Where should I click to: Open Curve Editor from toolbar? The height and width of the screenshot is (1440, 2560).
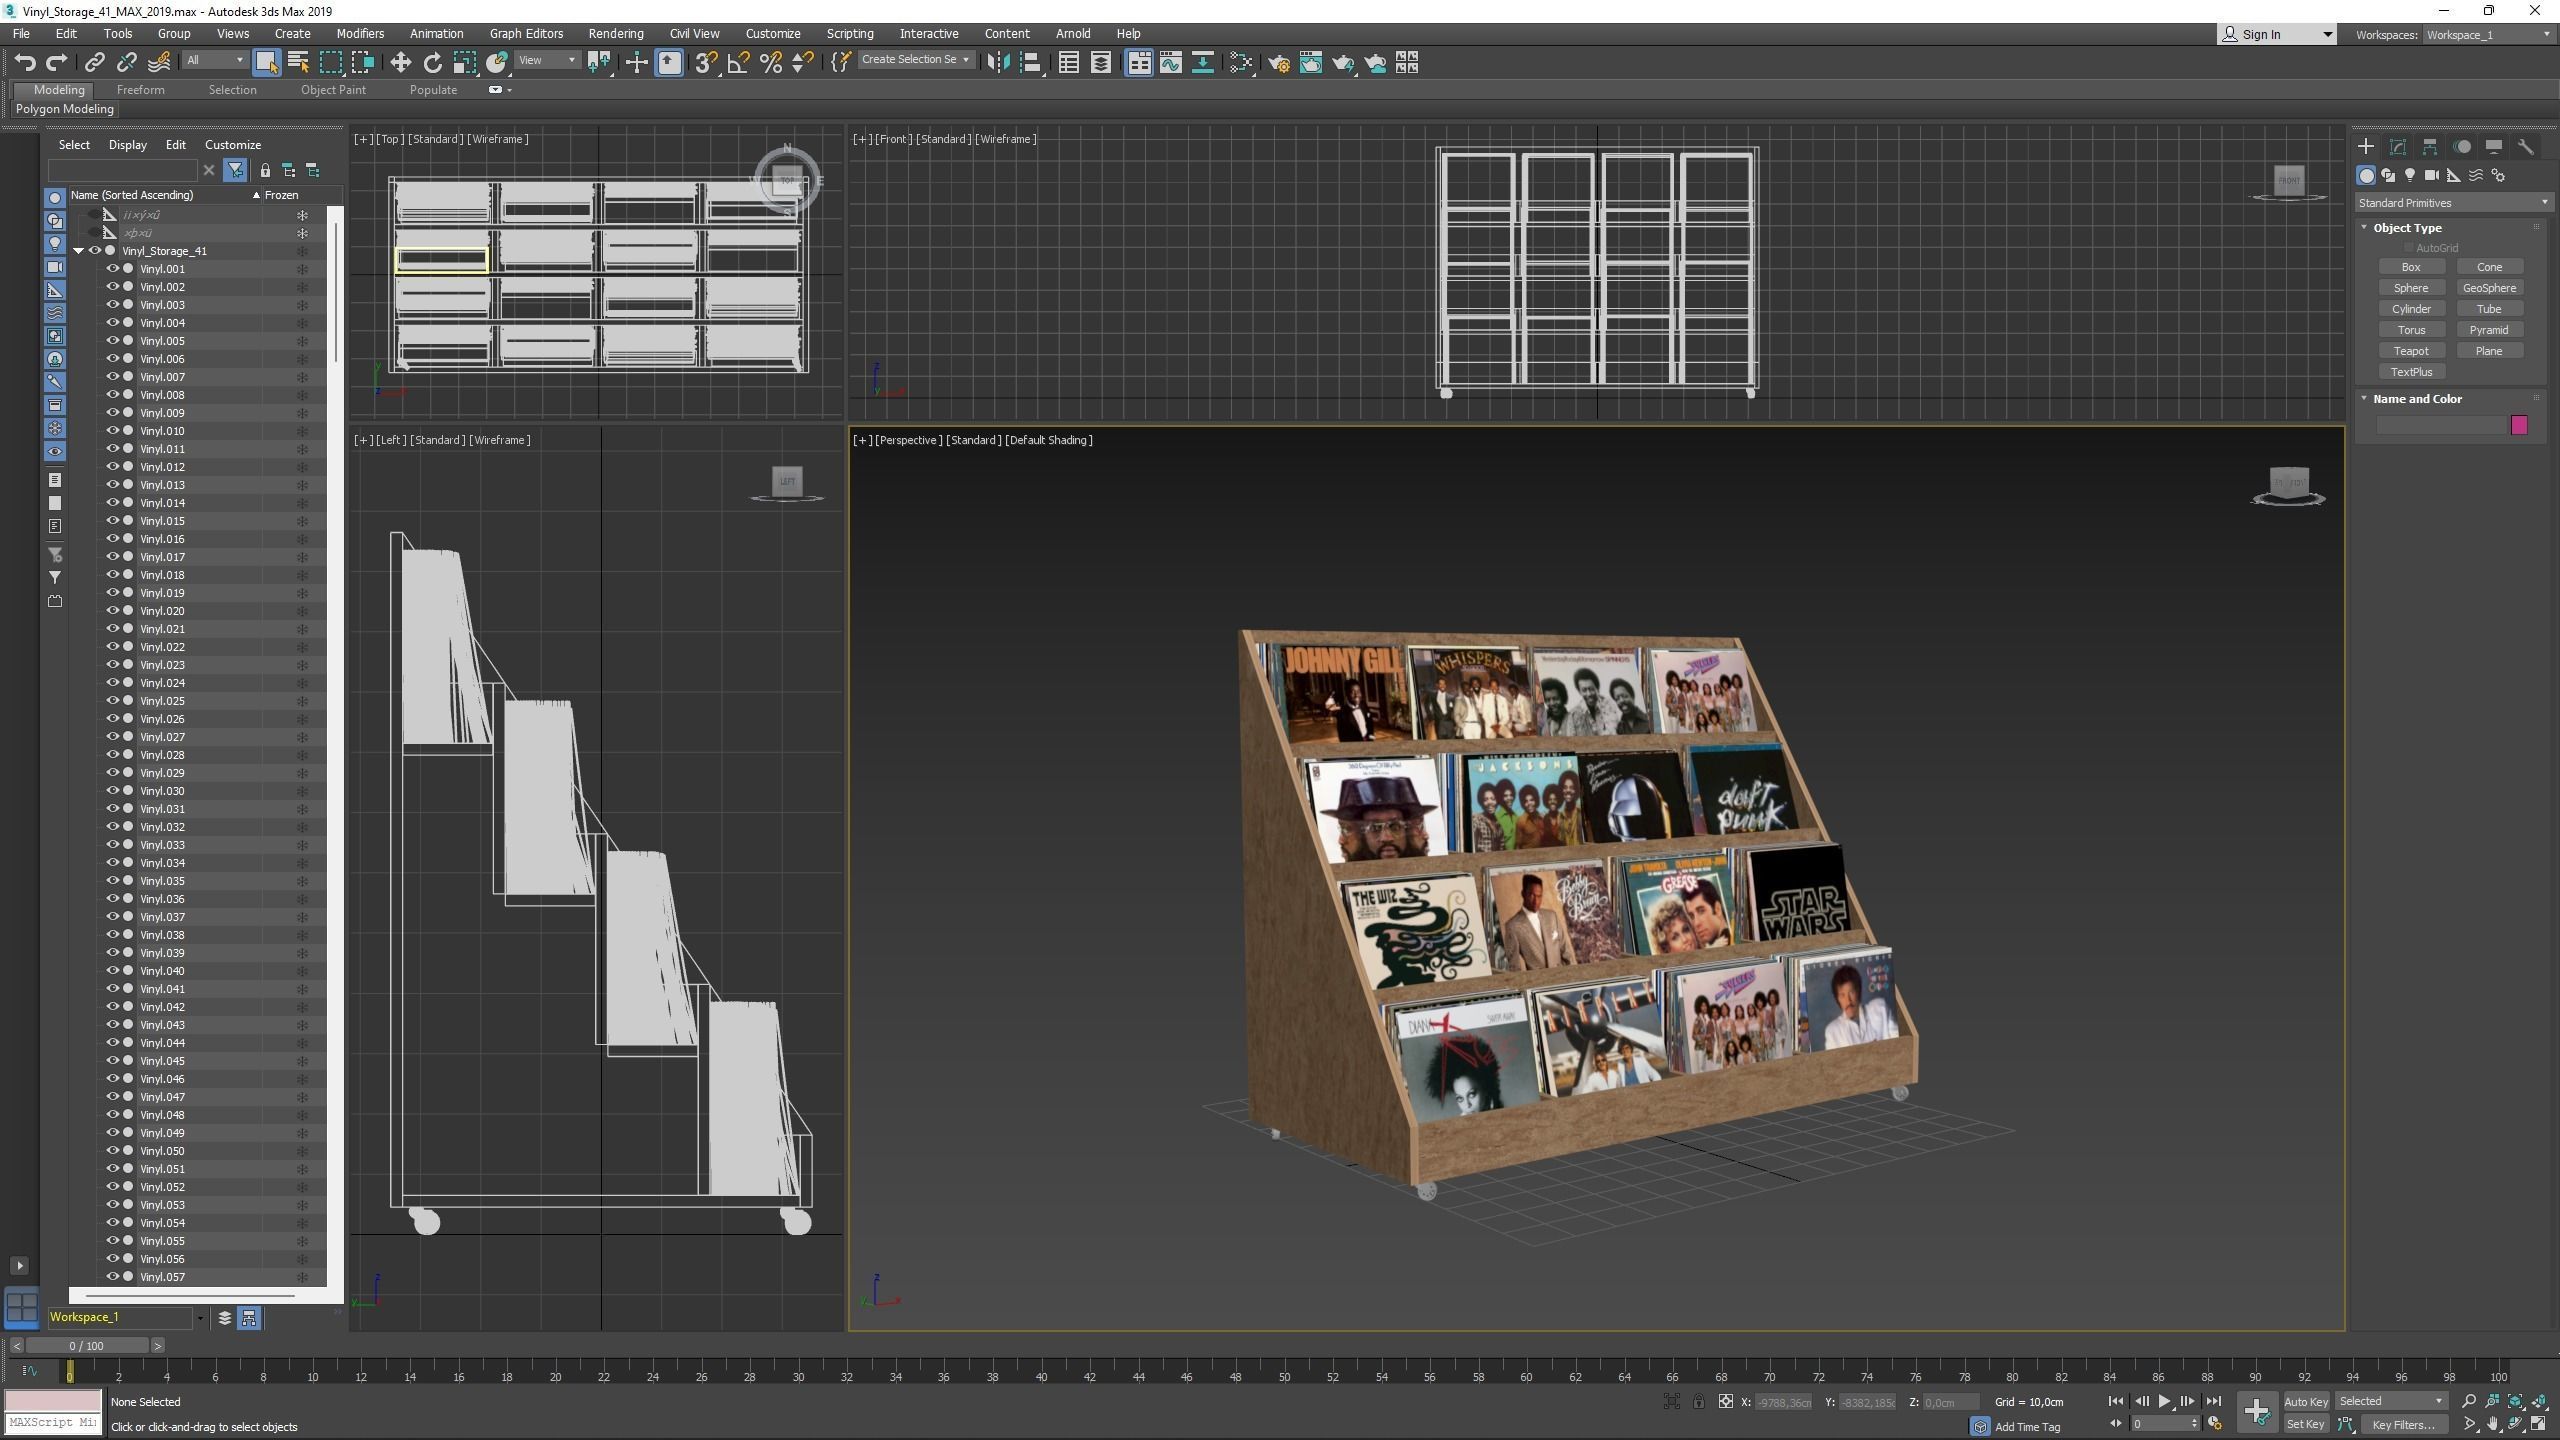(1171, 63)
